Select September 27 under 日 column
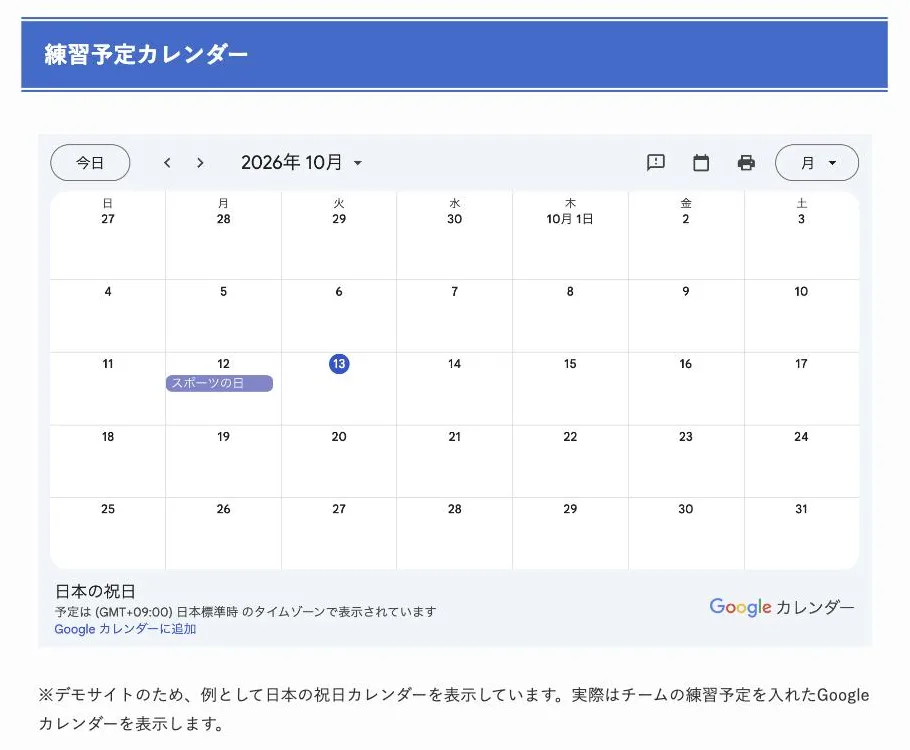The image size is (910, 750). (108, 219)
